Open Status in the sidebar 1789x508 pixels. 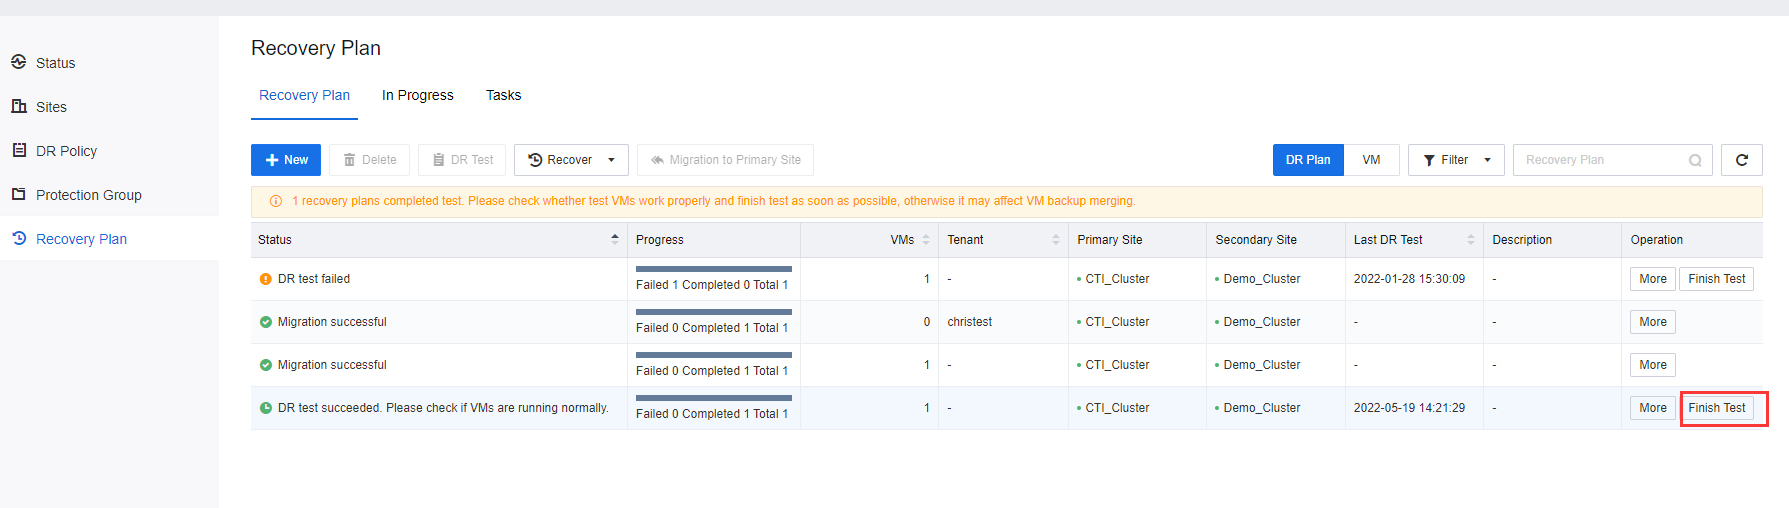(x=55, y=63)
